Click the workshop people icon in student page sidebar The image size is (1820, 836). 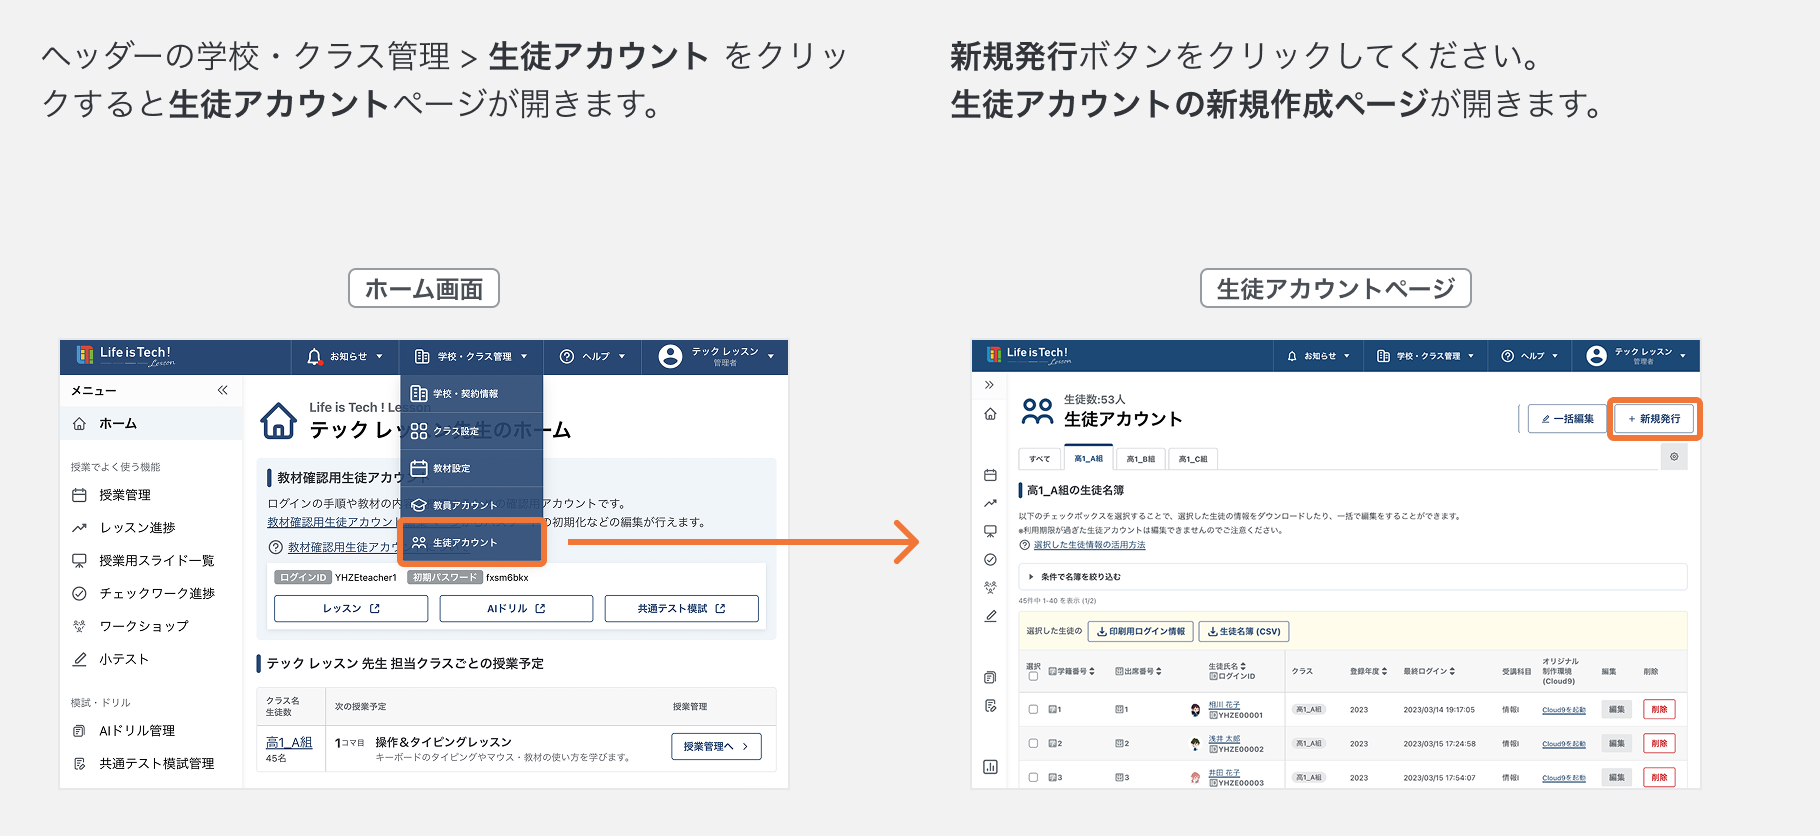[x=990, y=588]
